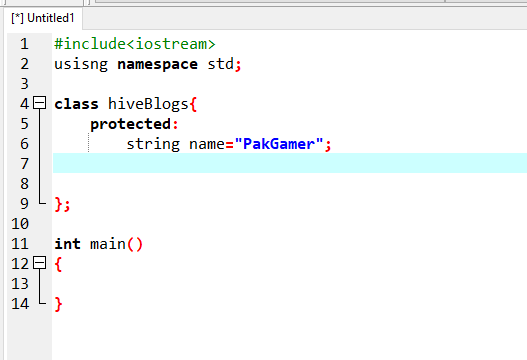527x360 pixels.
Task: Click the misspelled word usisng
Action: (81, 64)
